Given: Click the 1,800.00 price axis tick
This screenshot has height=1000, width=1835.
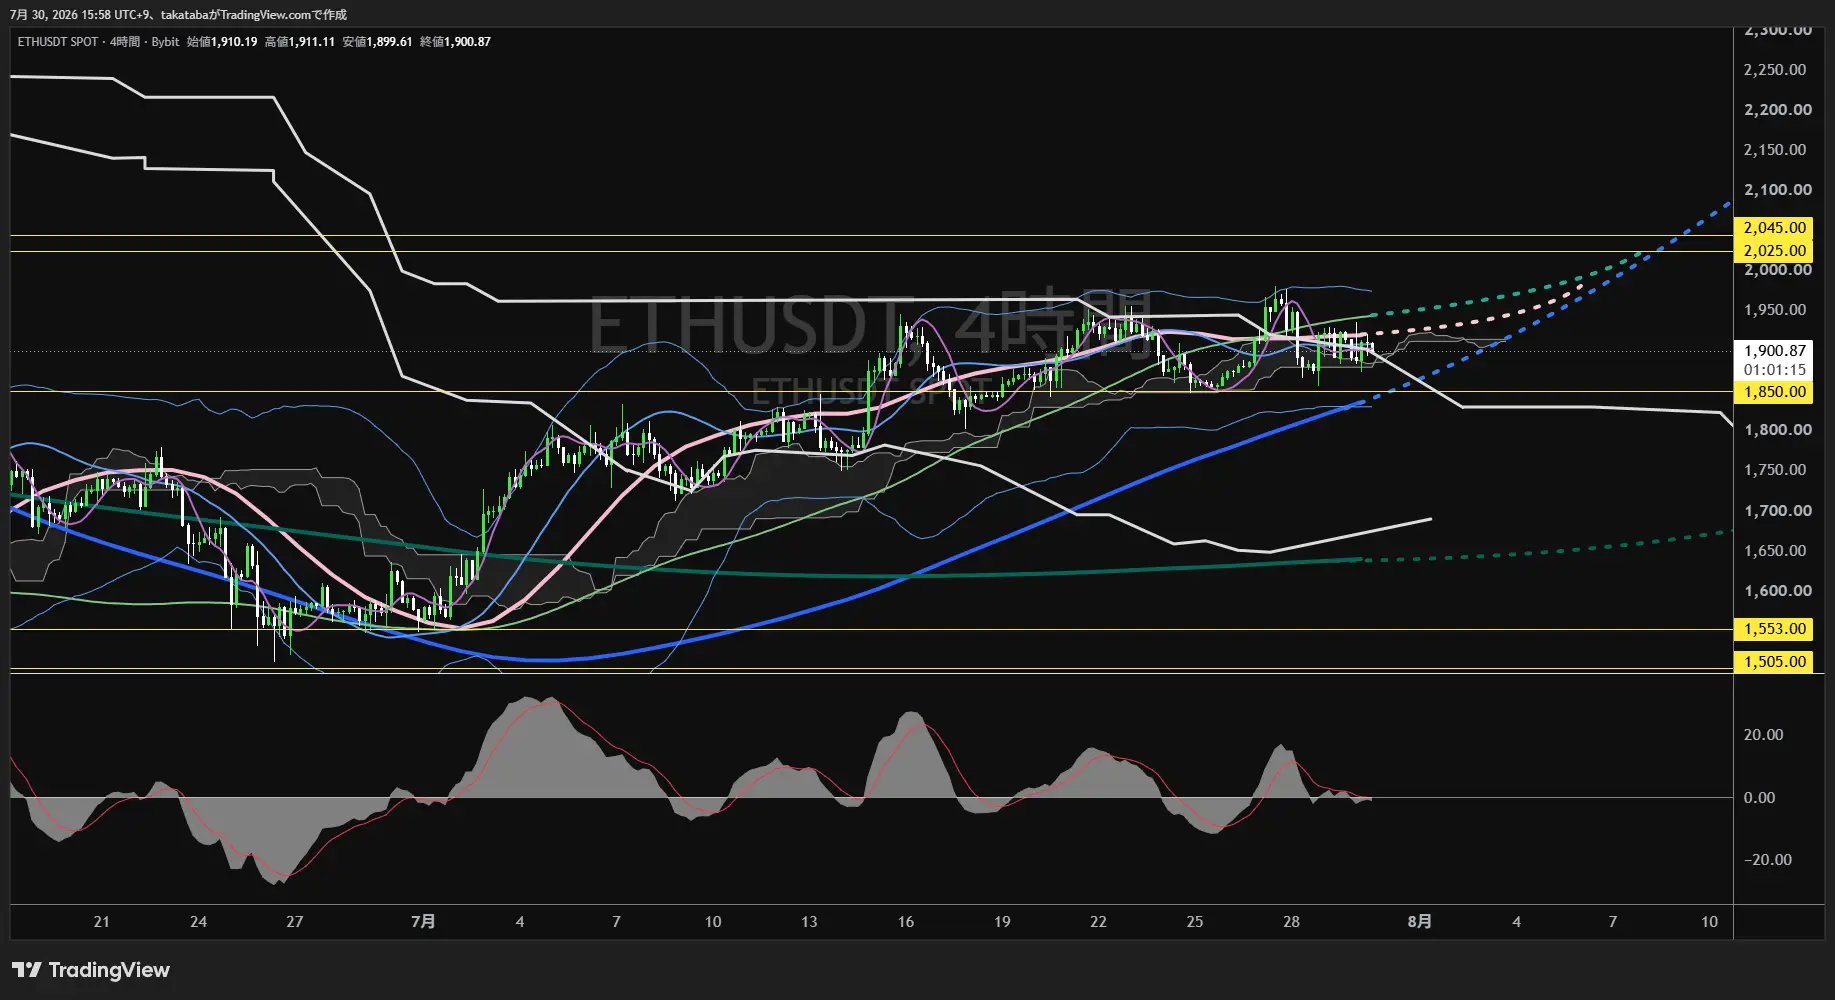Looking at the screenshot, I should (1777, 430).
